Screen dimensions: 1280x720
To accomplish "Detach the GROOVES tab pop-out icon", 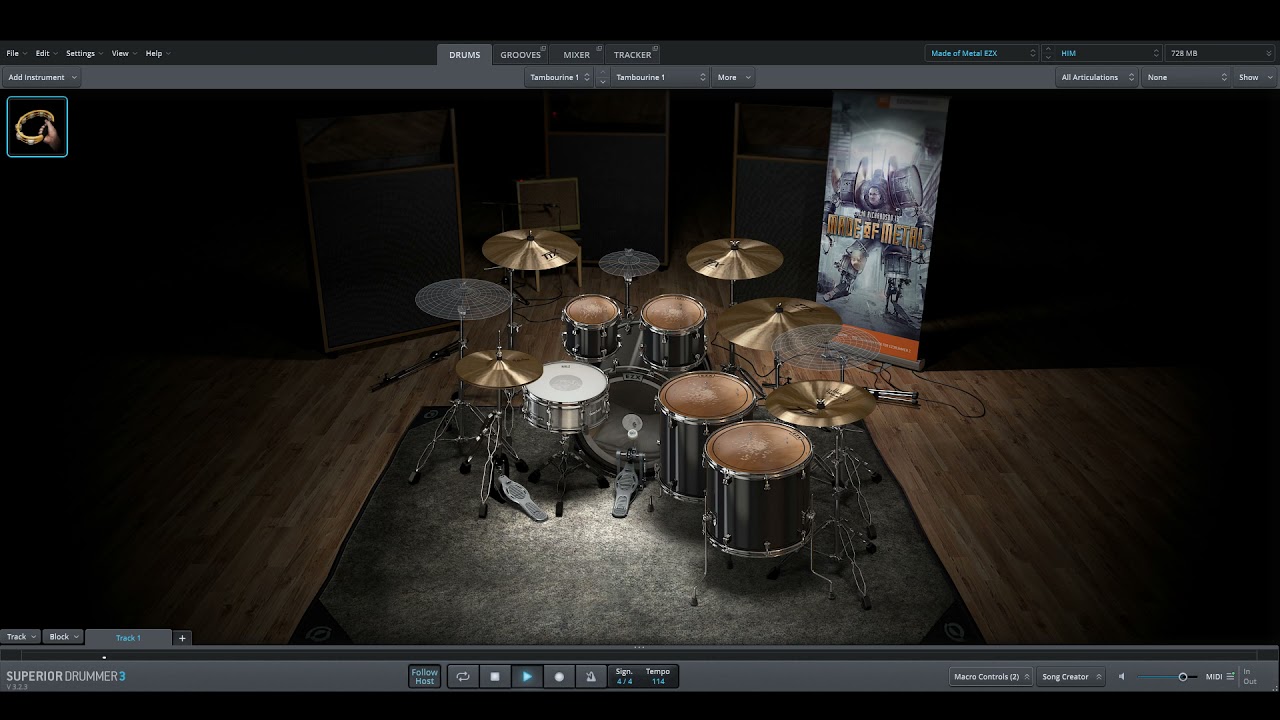I will coord(543,48).
